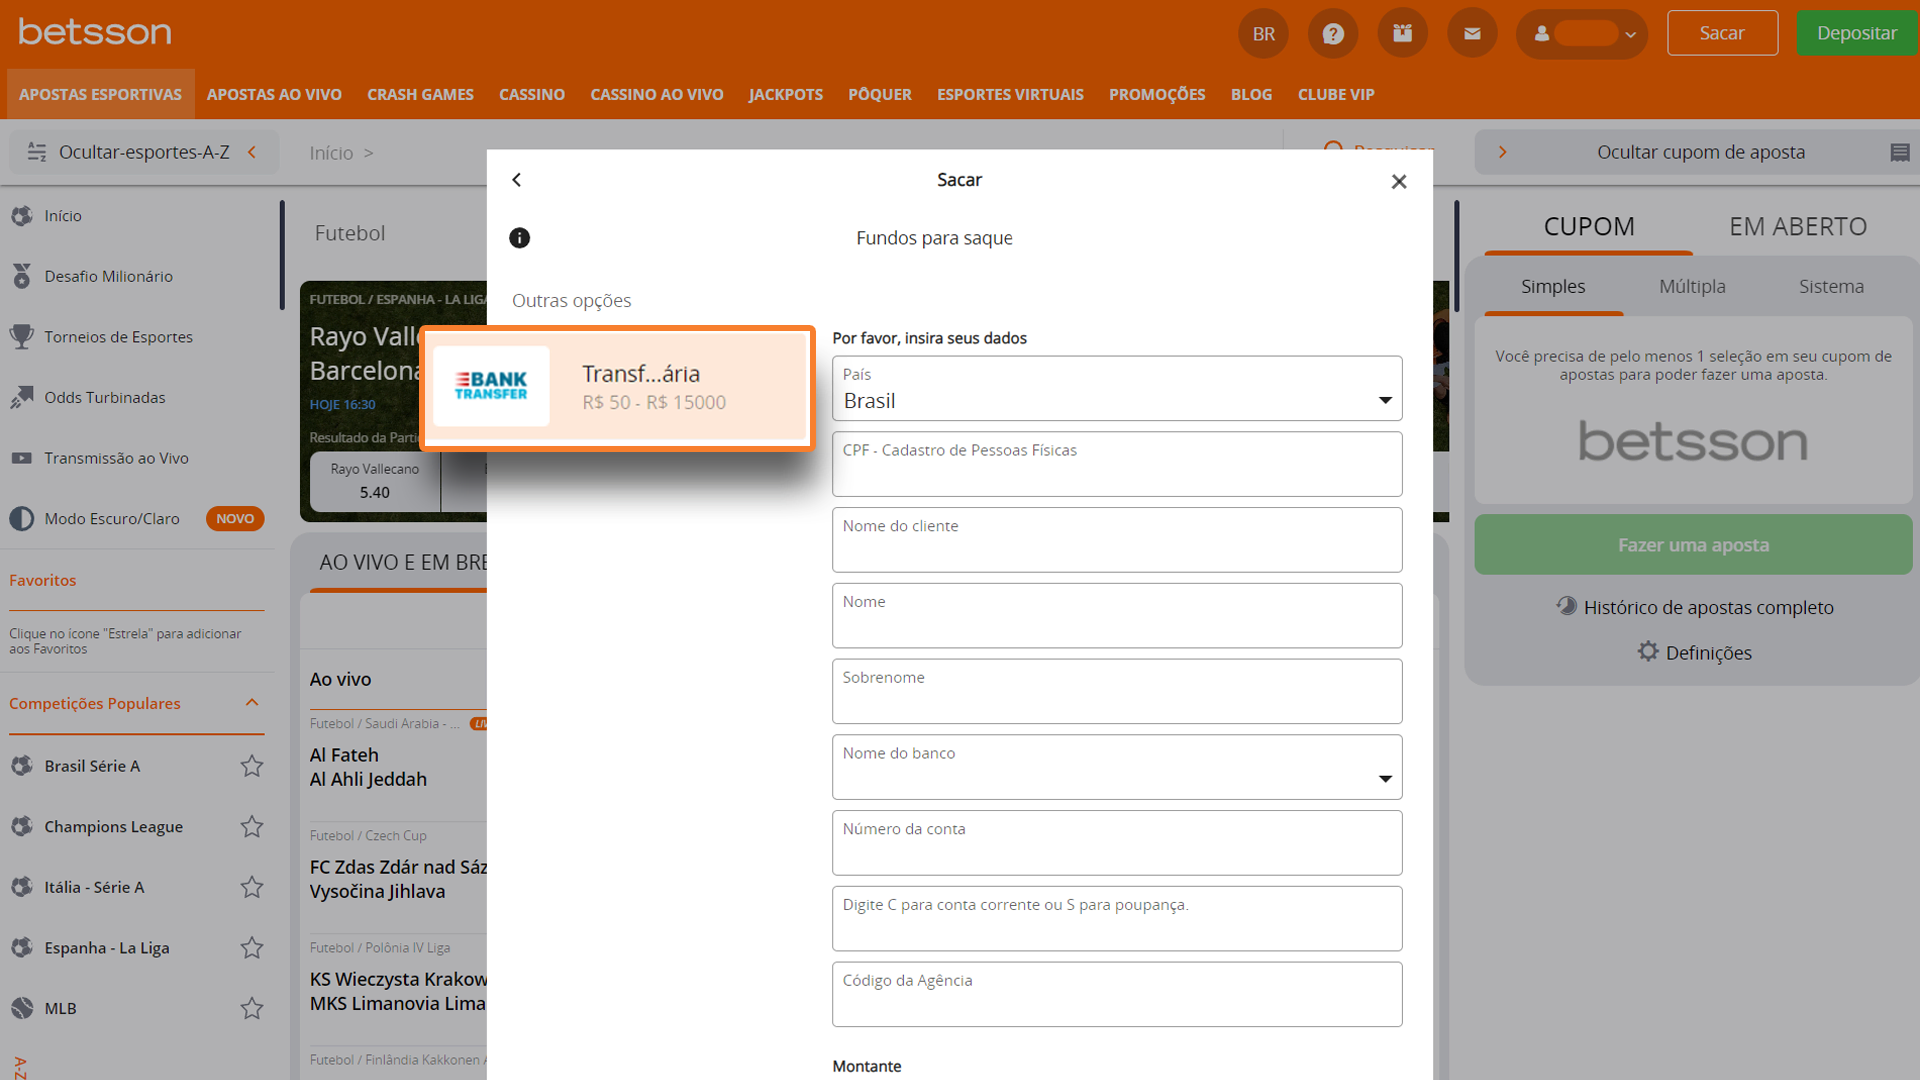
Task: Open the País dropdown showing Brasil
Action: [x=1117, y=388]
